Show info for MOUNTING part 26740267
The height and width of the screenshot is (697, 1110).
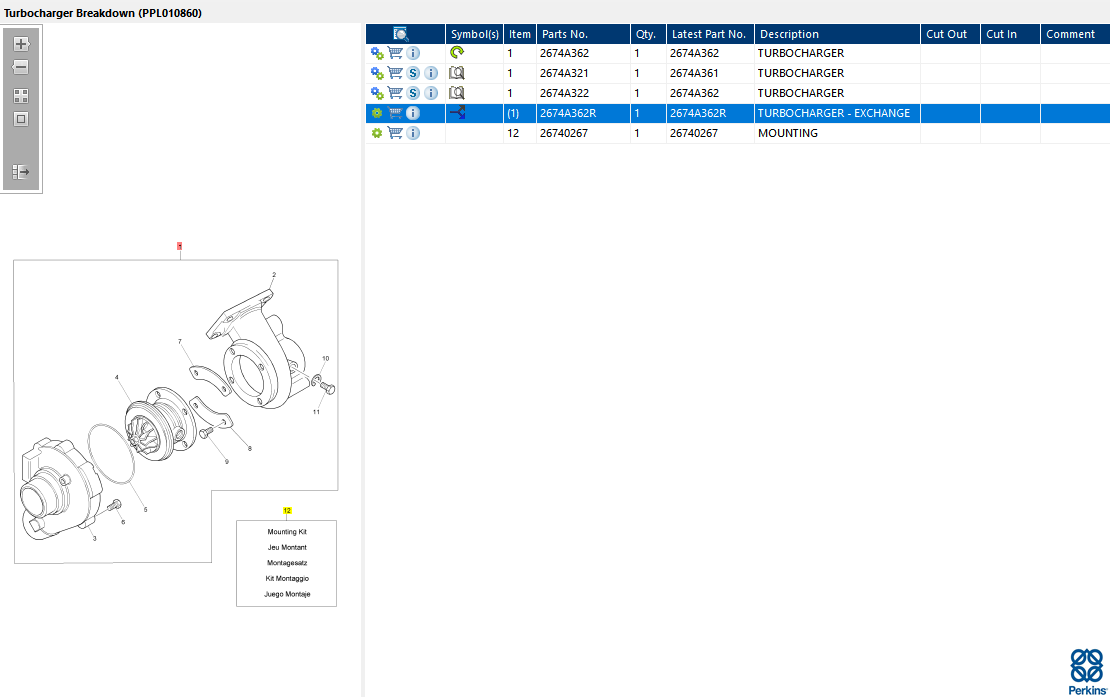(413, 133)
